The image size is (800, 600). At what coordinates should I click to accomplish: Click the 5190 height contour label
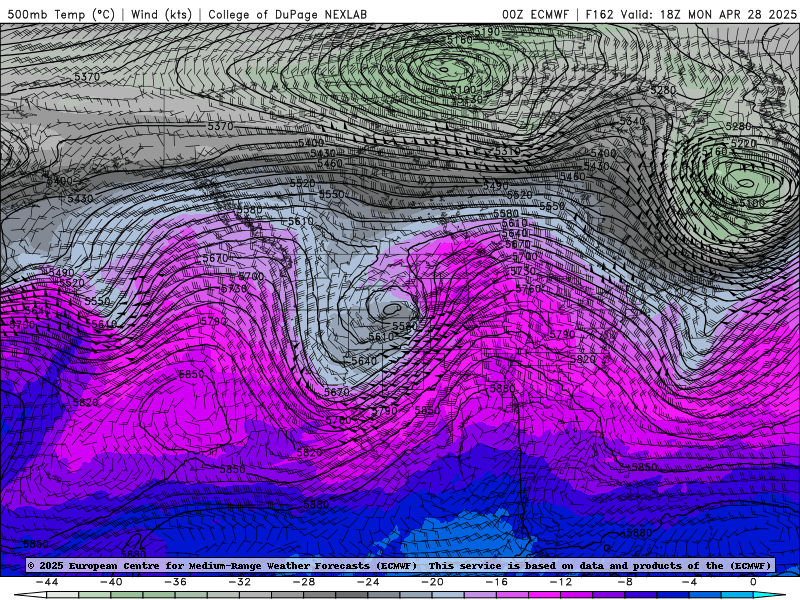(x=487, y=32)
